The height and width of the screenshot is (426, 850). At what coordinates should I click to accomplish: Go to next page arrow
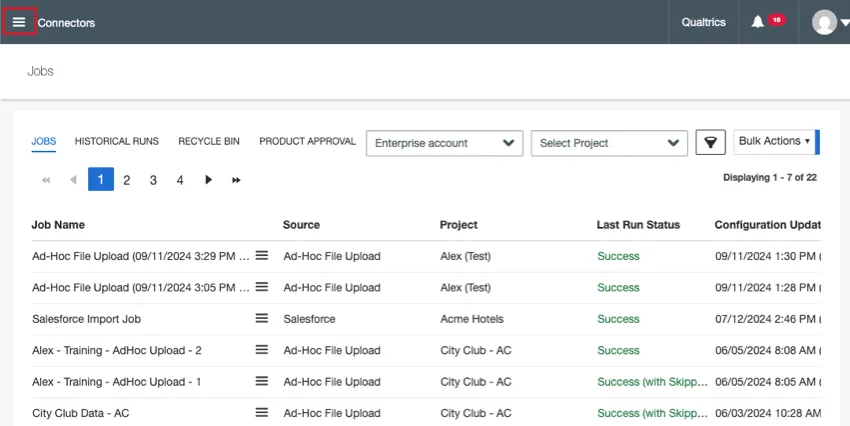point(209,180)
